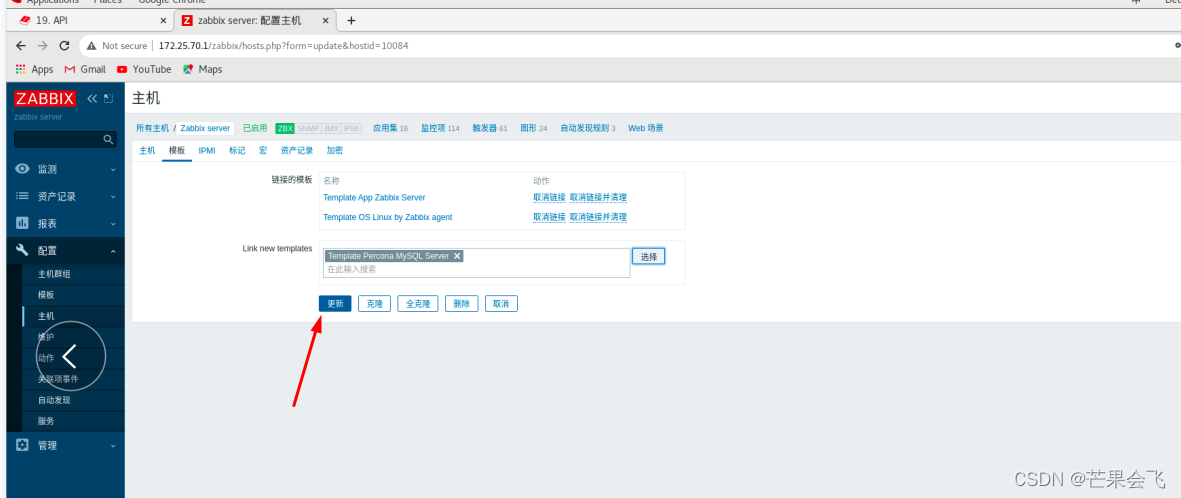This screenshot has height=498, width=1181.
Task: Click the 更新 update button
Action: point(334,304)
